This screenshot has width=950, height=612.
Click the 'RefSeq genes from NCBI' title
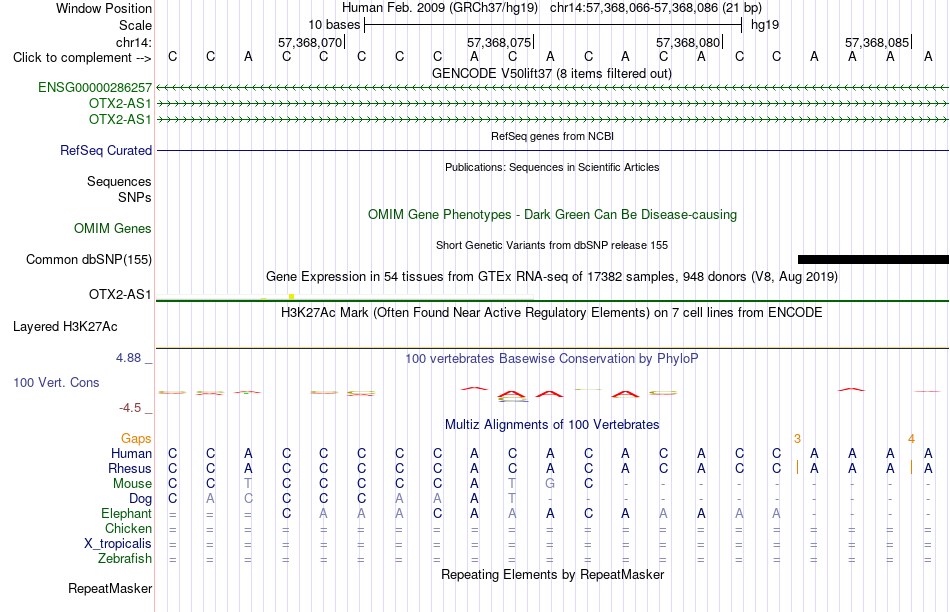click(x=552, y=136)
